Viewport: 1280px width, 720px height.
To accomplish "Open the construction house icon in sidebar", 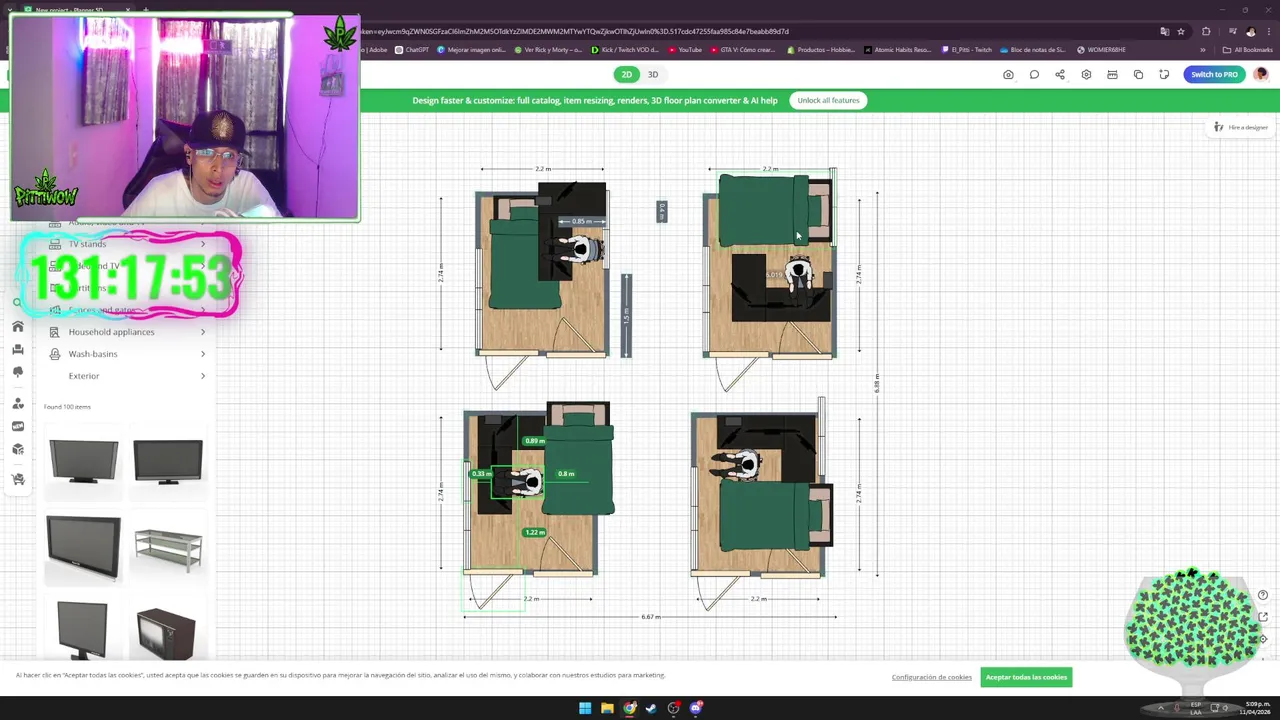I will coord(18,326).
